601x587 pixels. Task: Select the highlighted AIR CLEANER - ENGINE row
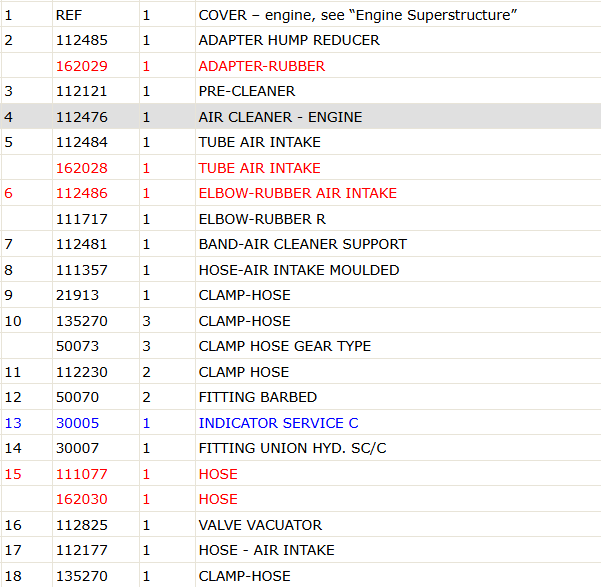300,117
